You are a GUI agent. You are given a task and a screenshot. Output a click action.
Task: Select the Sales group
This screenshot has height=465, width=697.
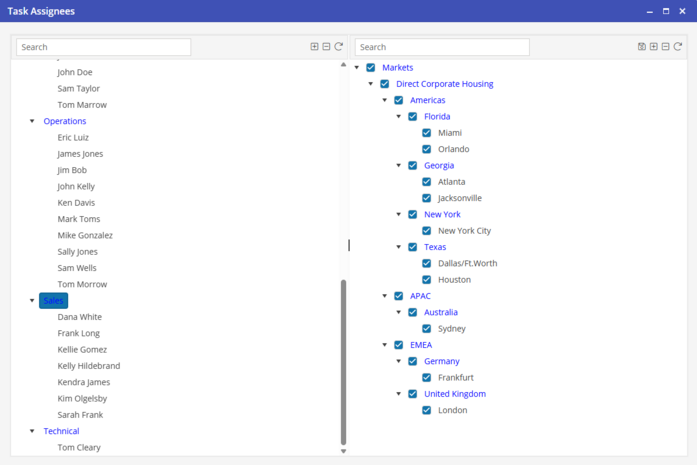point(53,301)
